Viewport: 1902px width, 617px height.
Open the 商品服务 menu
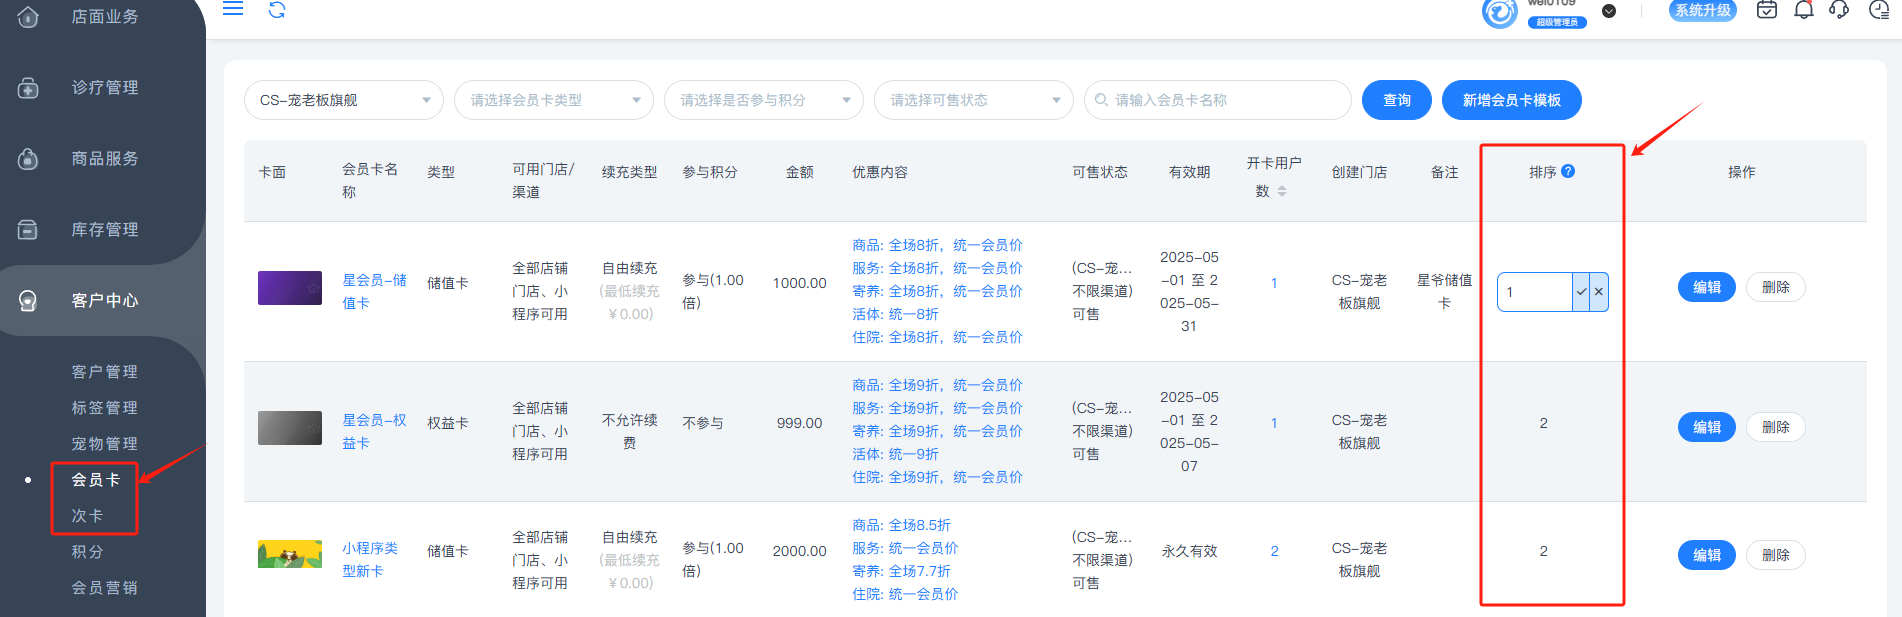coord(103,159)
